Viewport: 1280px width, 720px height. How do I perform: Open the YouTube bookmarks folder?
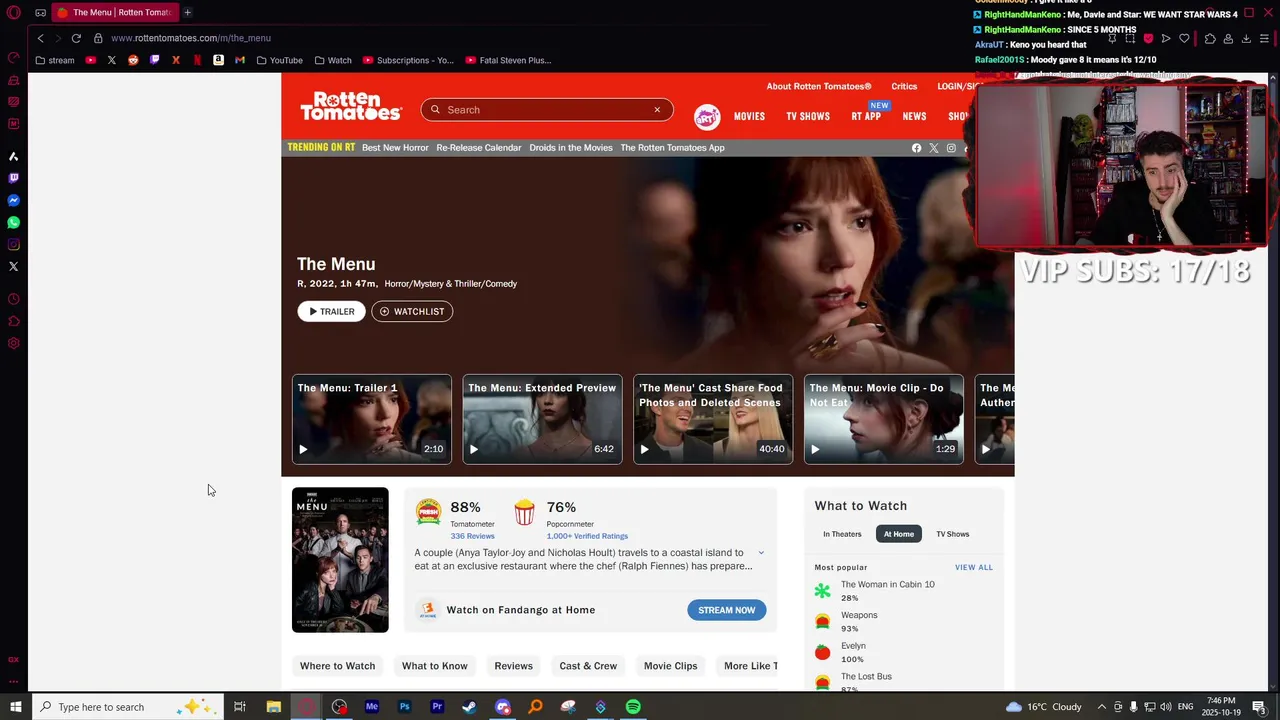tap(279, 60)
